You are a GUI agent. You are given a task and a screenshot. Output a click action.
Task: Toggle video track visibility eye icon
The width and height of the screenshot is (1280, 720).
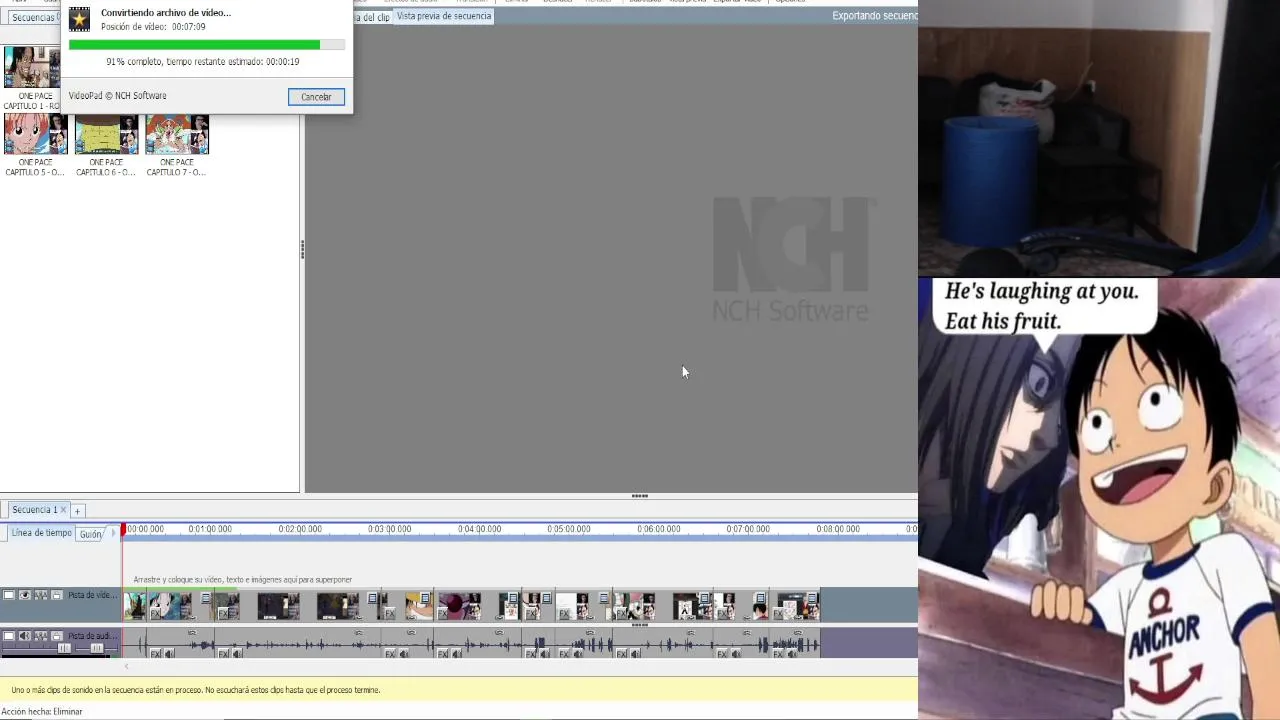click(x=25, y=595)
